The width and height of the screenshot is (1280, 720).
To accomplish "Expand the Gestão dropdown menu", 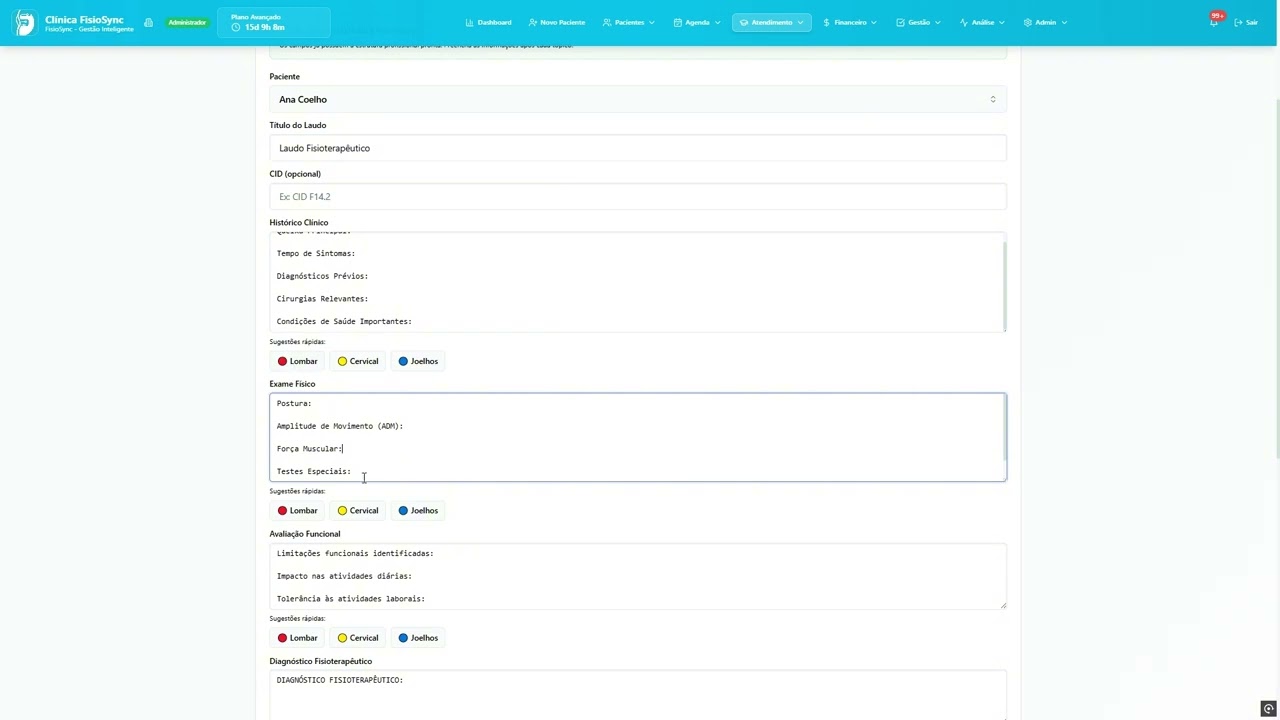I will 918,22.
